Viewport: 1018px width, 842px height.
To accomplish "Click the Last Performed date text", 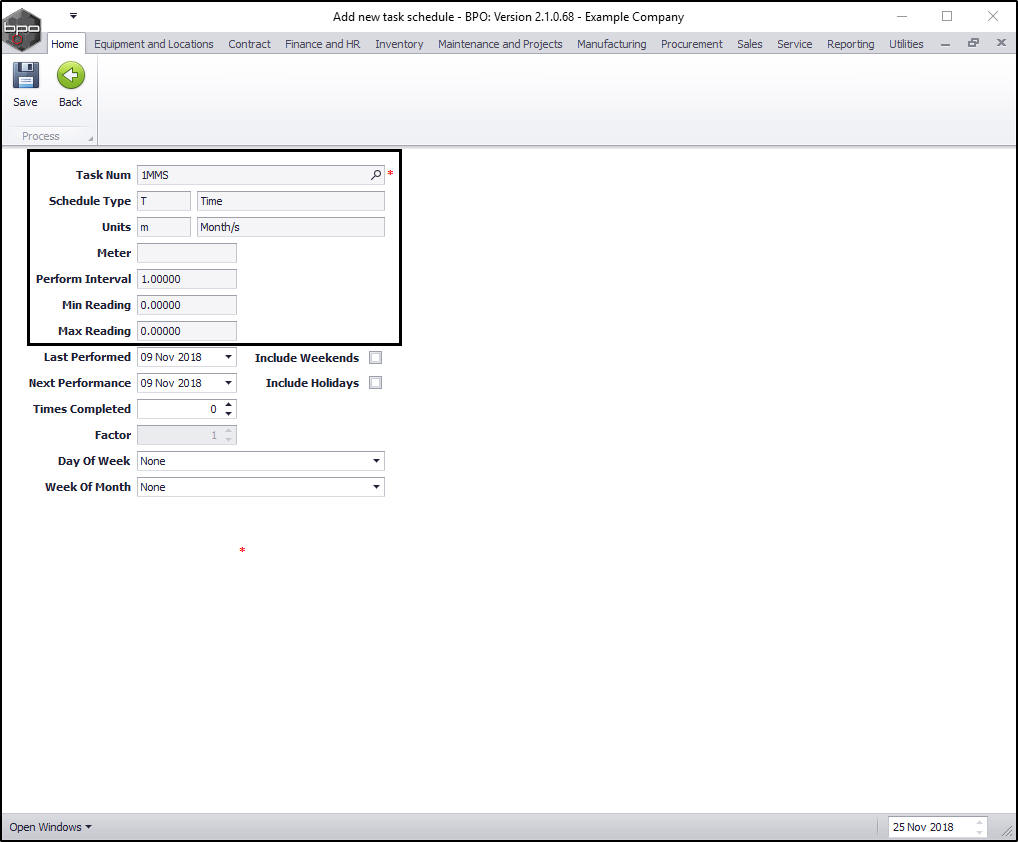I will click(171, 357).
